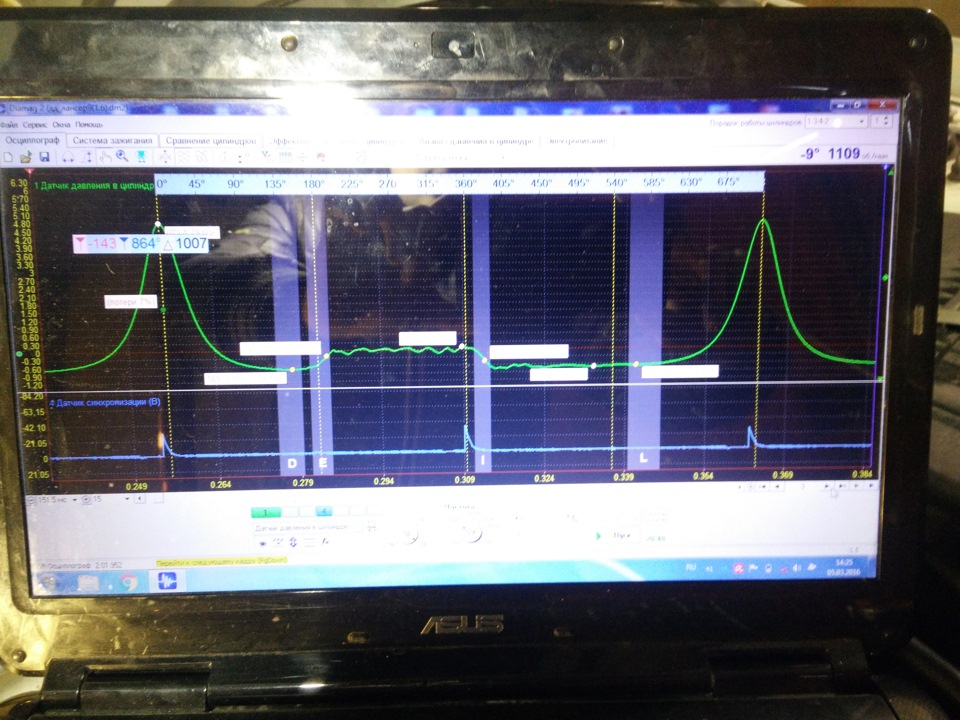The width and height of the screenshot is (960, 720).
Task: Click the RU language indicator in system tray
Action: pos(691,568)
